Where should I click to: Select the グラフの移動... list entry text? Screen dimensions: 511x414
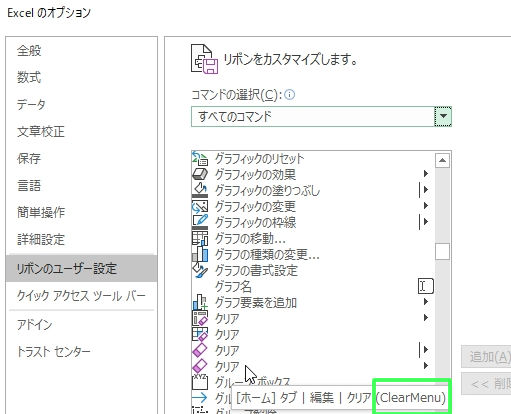[x=250, y=238]
